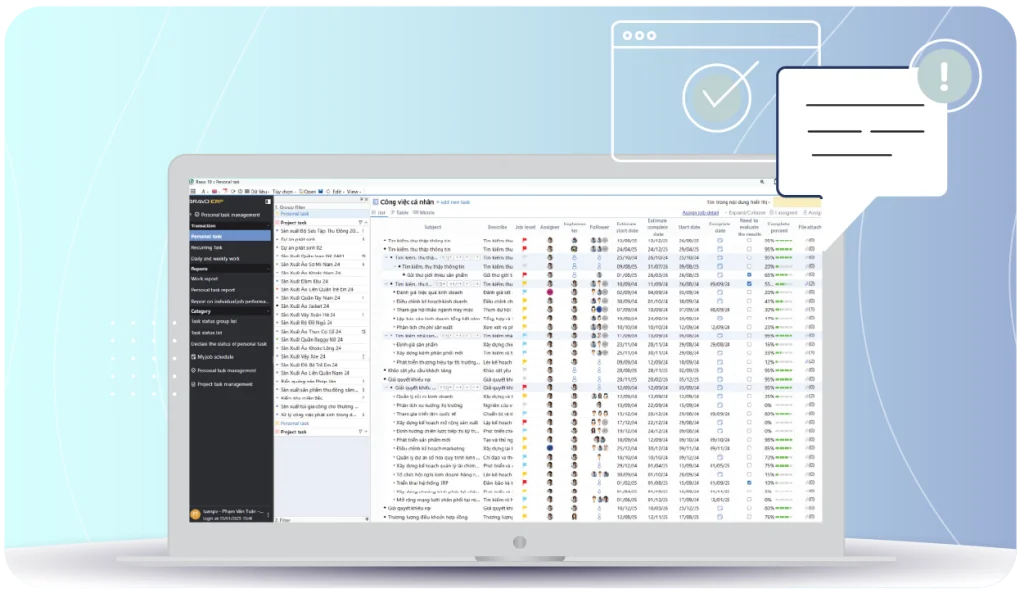Click the sidebar collapse icon beside Bravo ERP logo

coord(268,203)
